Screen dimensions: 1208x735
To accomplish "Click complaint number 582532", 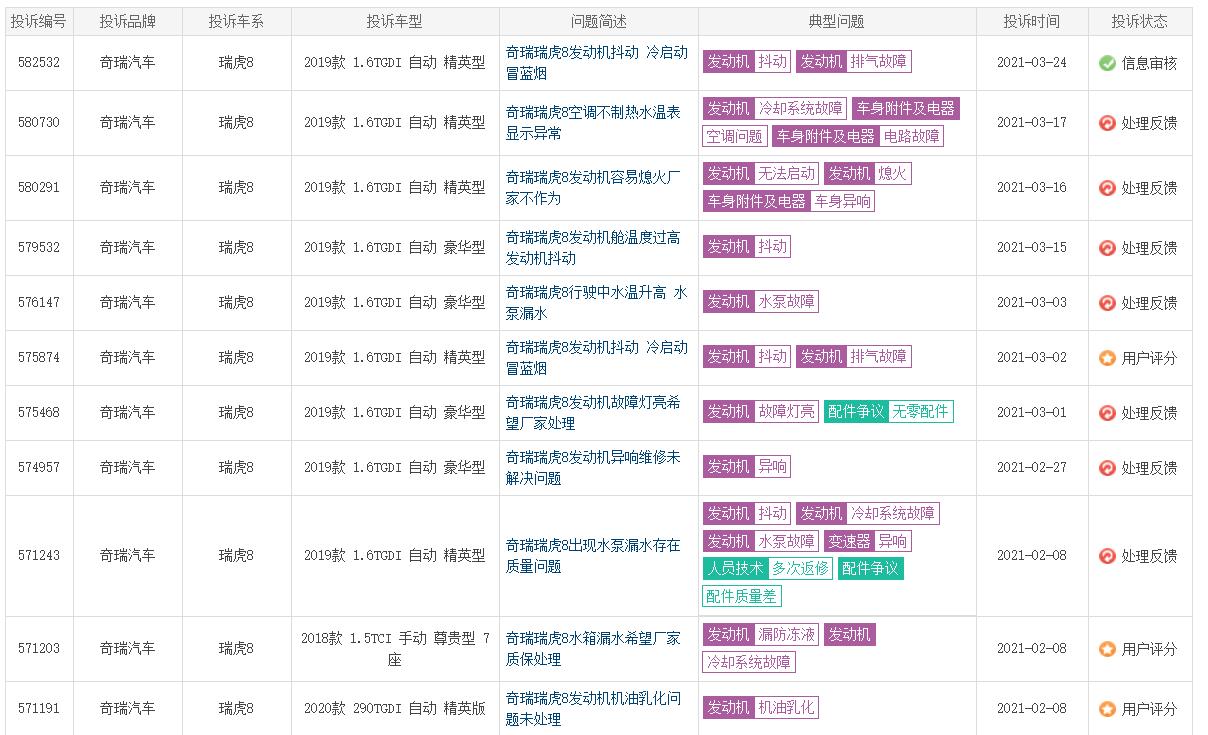I will [39, 62].
